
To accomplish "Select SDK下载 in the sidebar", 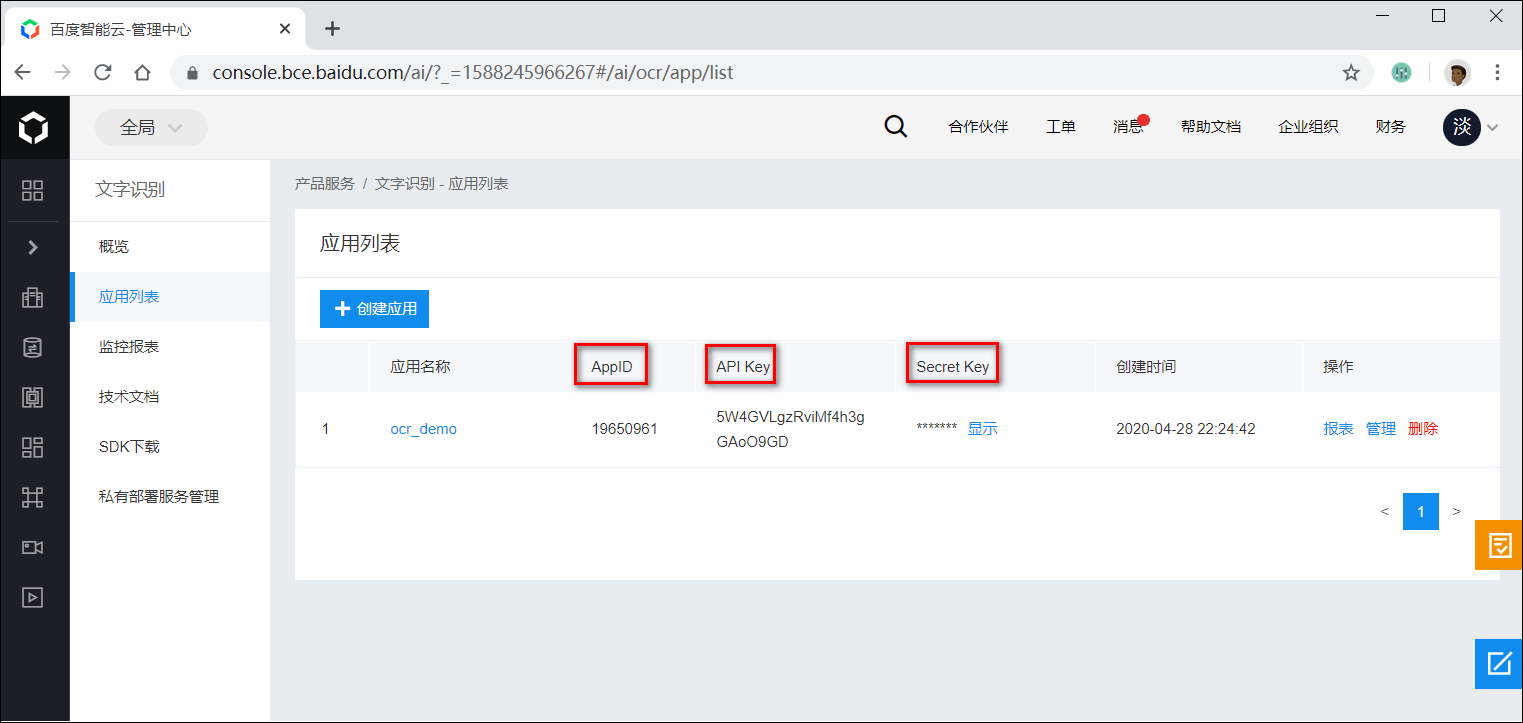I will tap(170, 447).
